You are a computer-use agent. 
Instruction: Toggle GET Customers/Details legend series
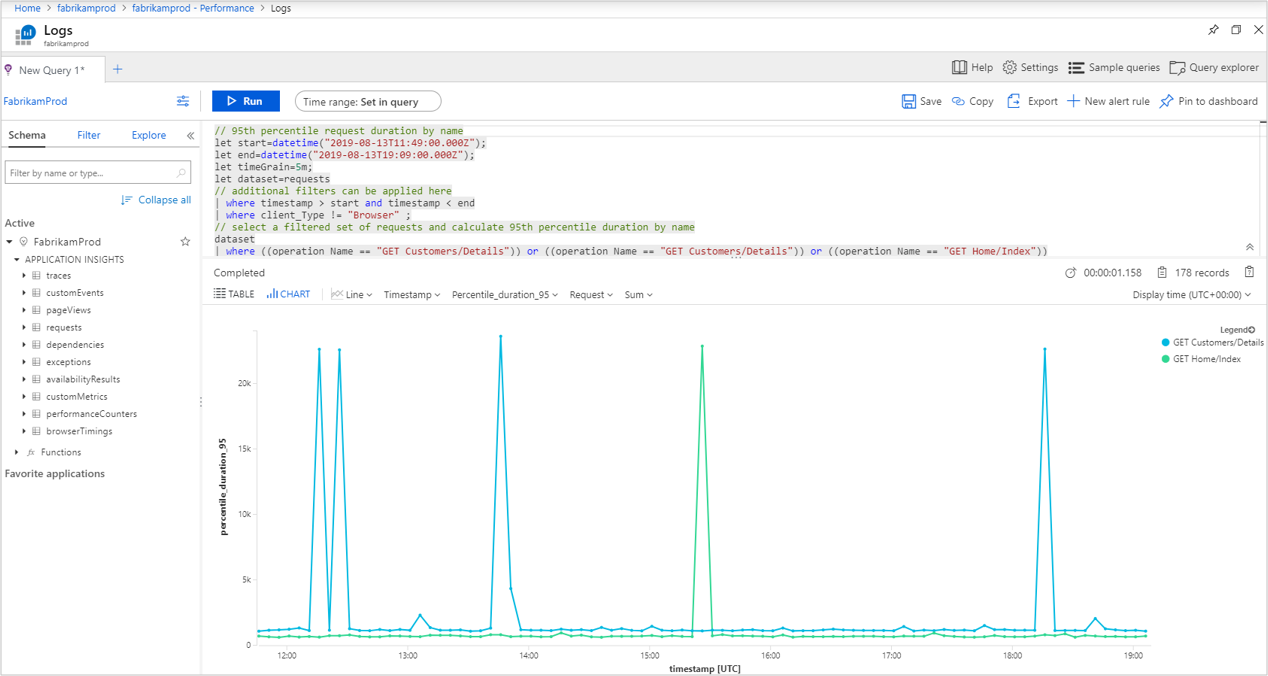(1217, 343)
